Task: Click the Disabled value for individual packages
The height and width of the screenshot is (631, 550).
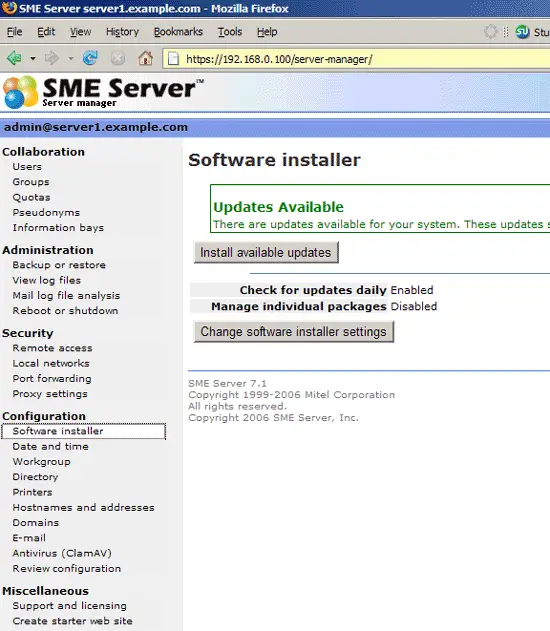Action: click(x=414, y=307)
